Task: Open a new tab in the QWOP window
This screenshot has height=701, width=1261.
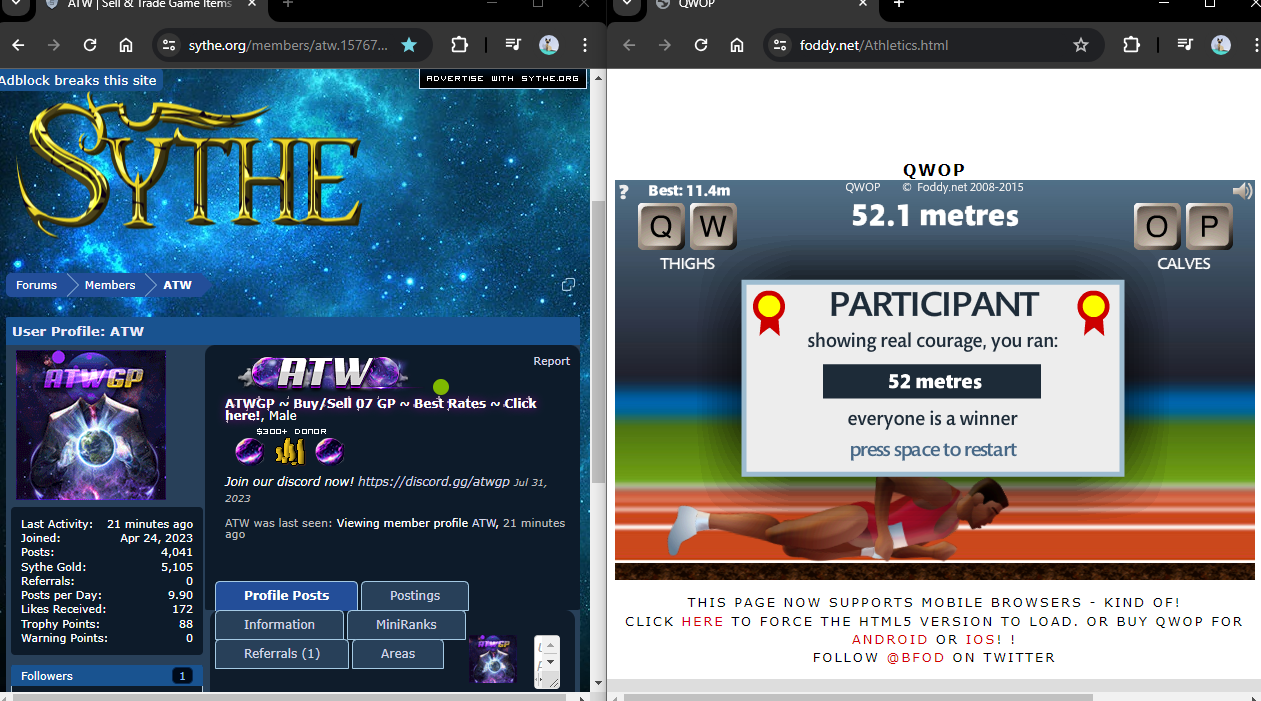Action: point(898,4)
